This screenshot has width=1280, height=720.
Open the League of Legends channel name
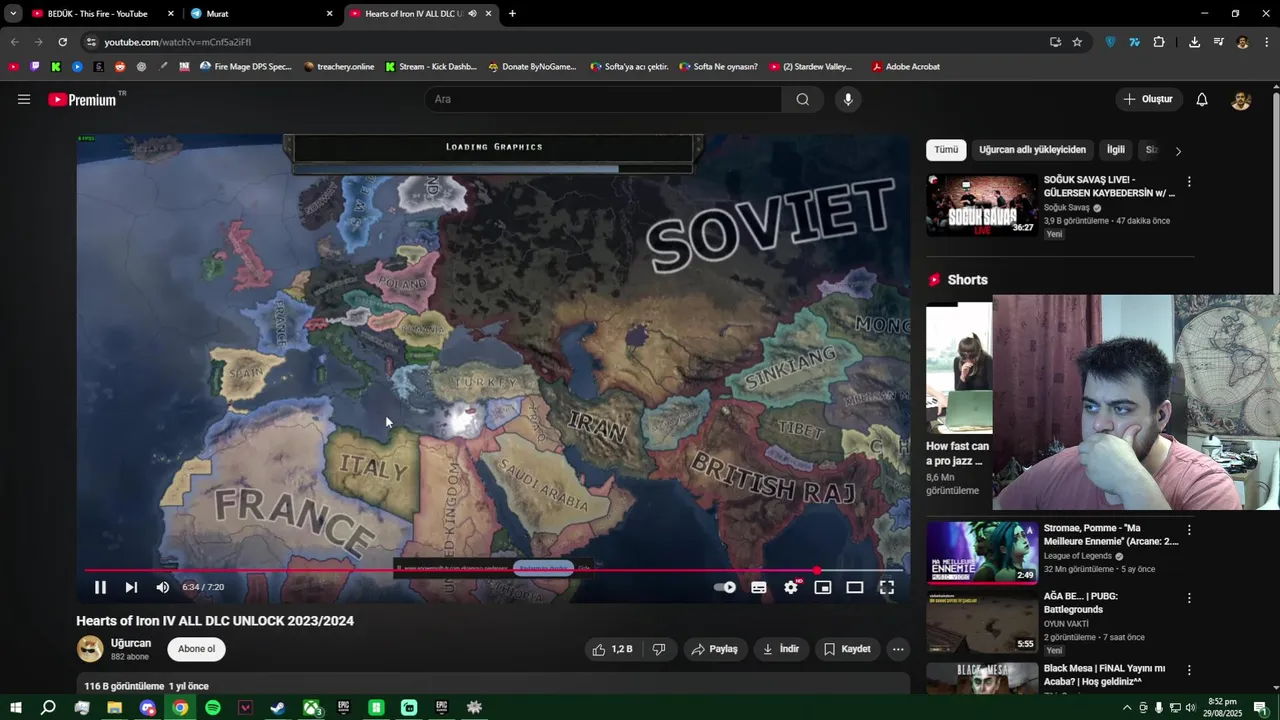1078,556
